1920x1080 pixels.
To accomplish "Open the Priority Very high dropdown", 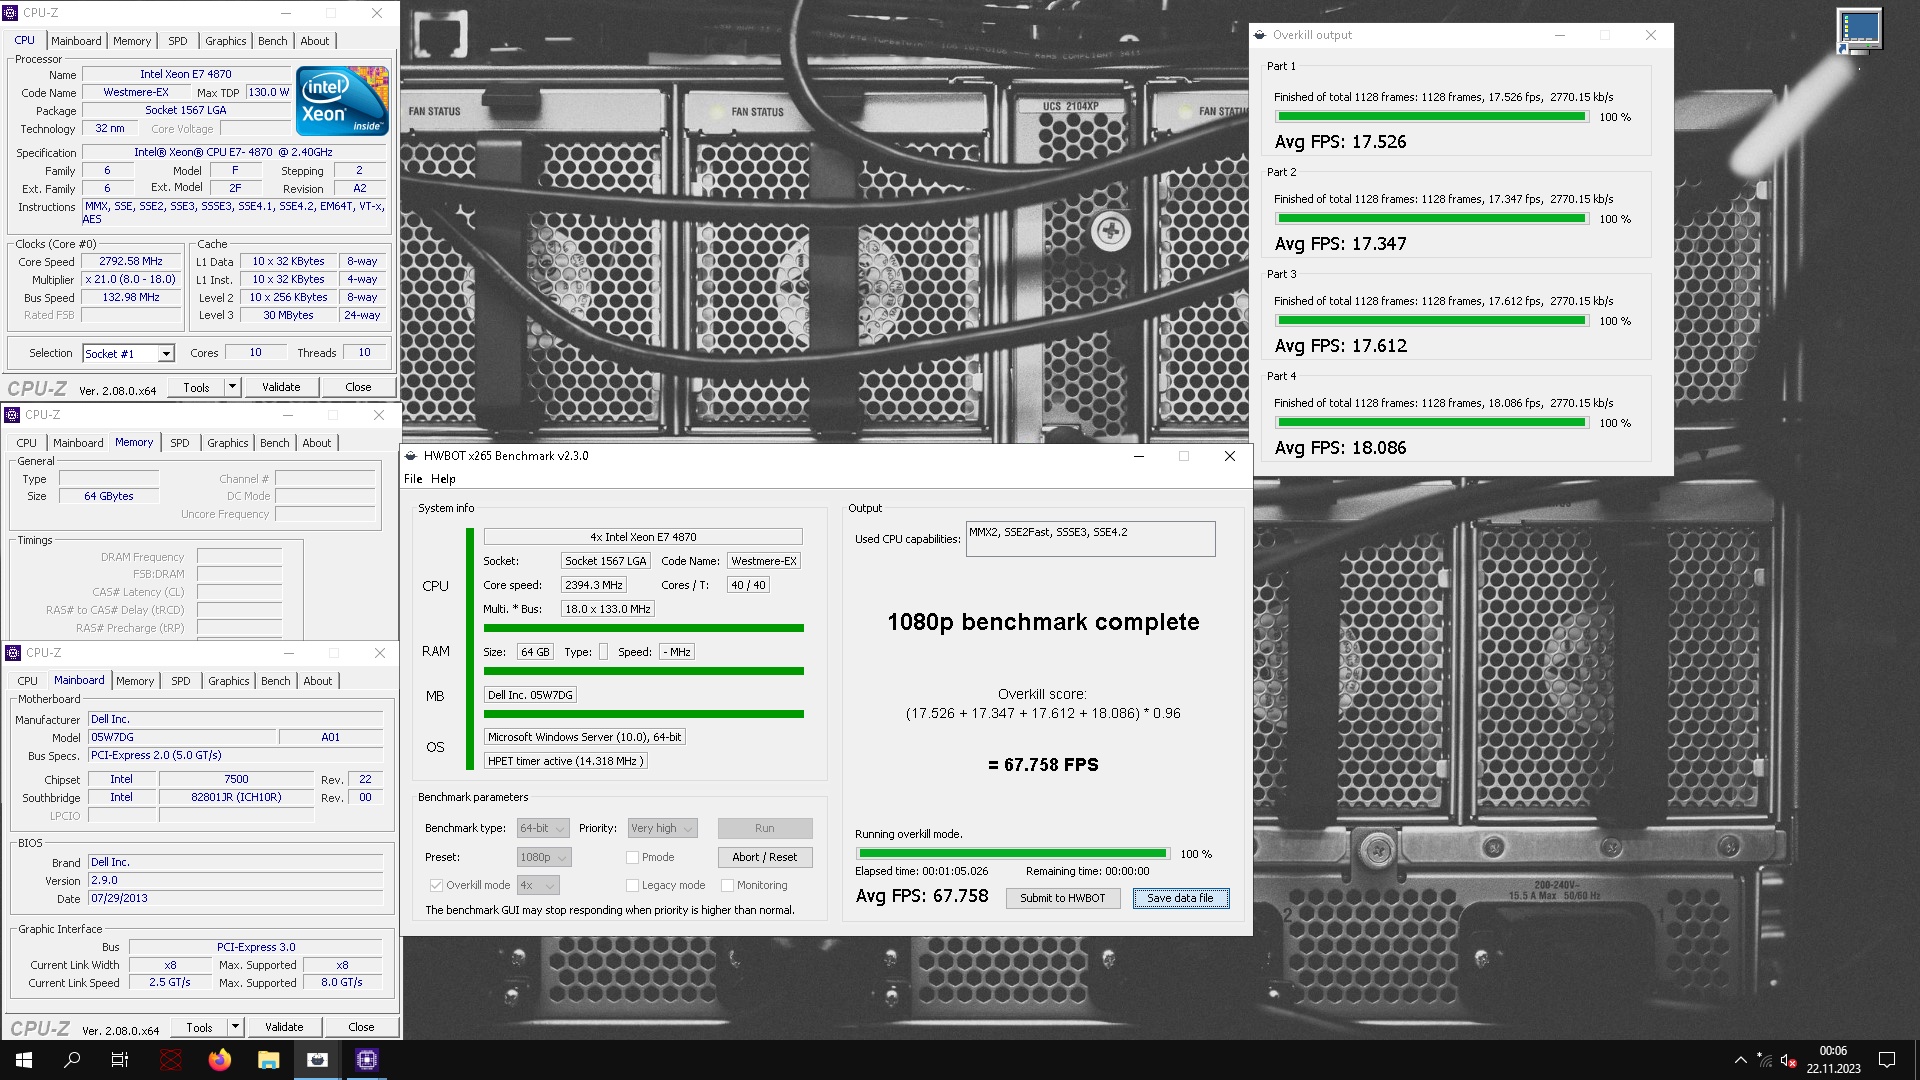I will coord(662,828).
